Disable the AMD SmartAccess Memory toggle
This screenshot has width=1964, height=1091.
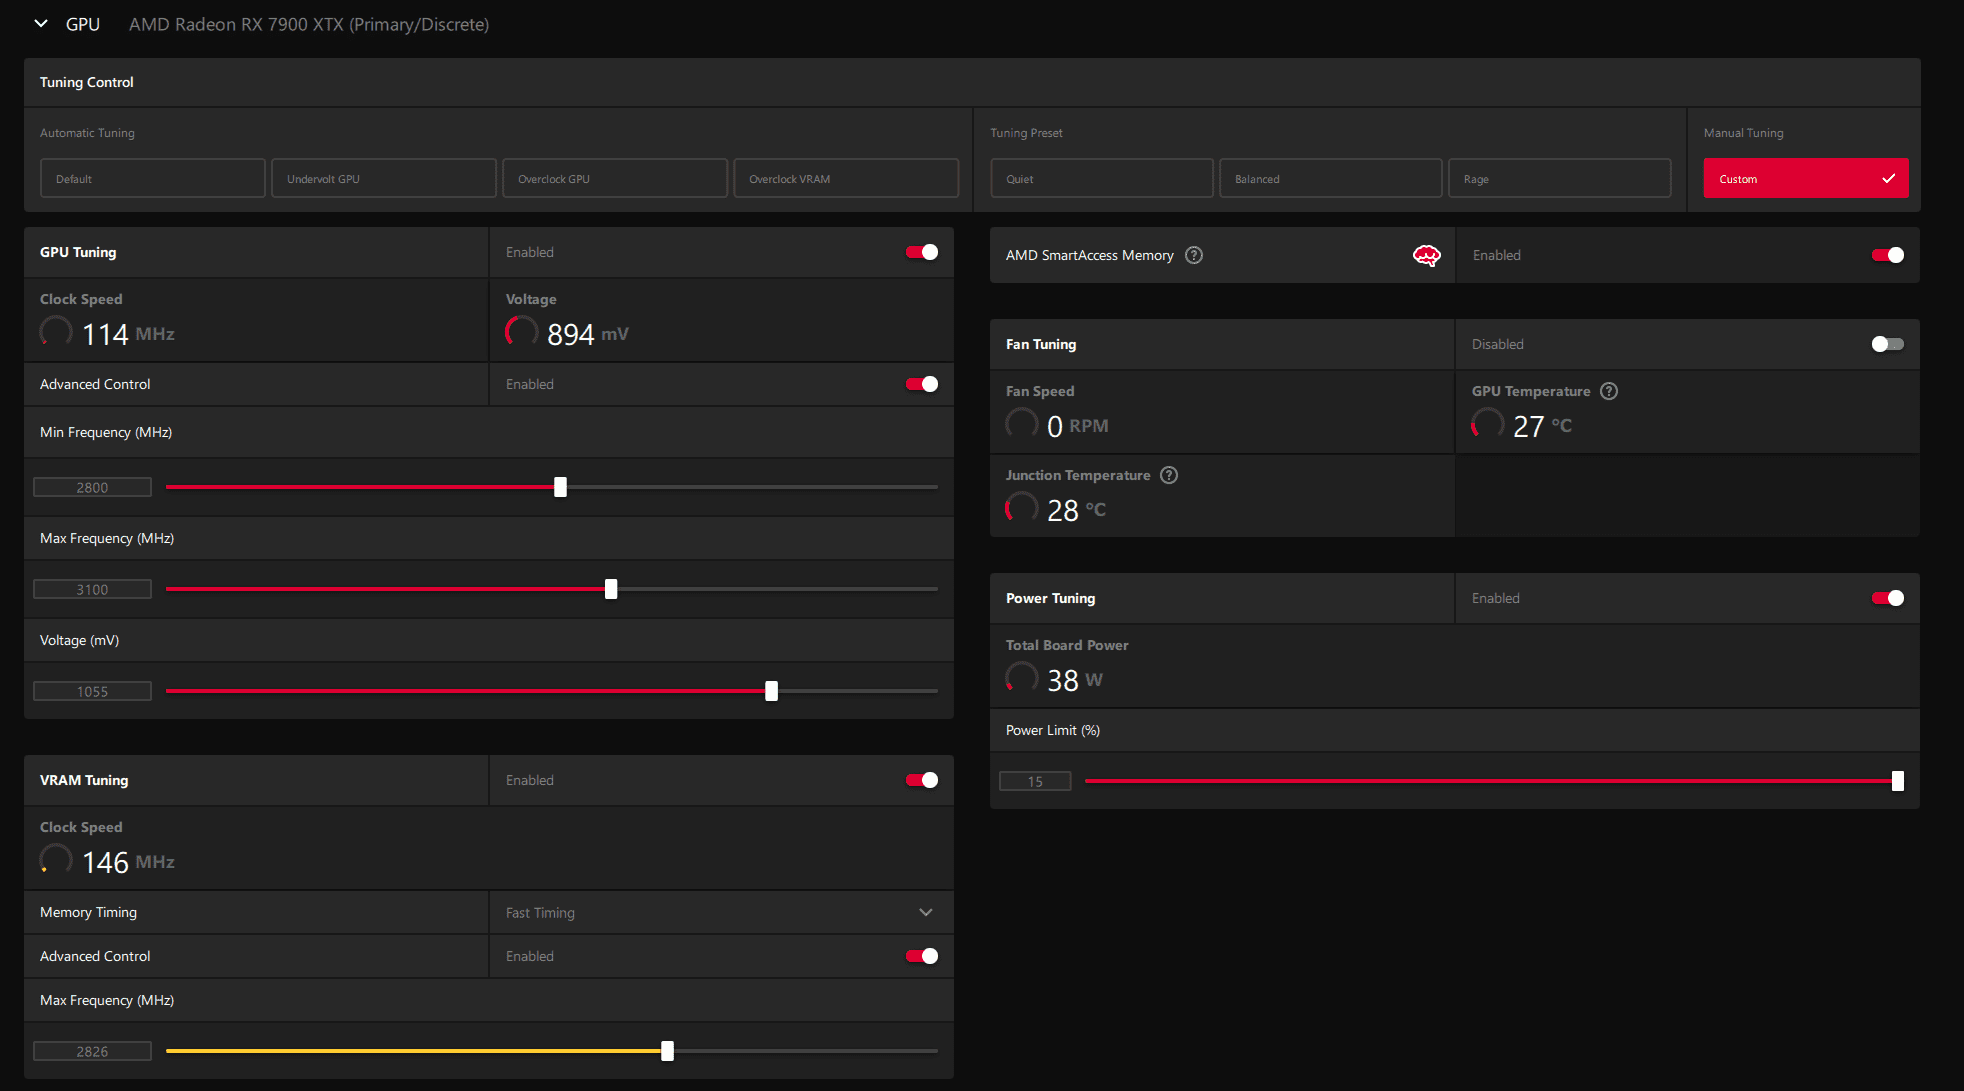click(1887, 255)
